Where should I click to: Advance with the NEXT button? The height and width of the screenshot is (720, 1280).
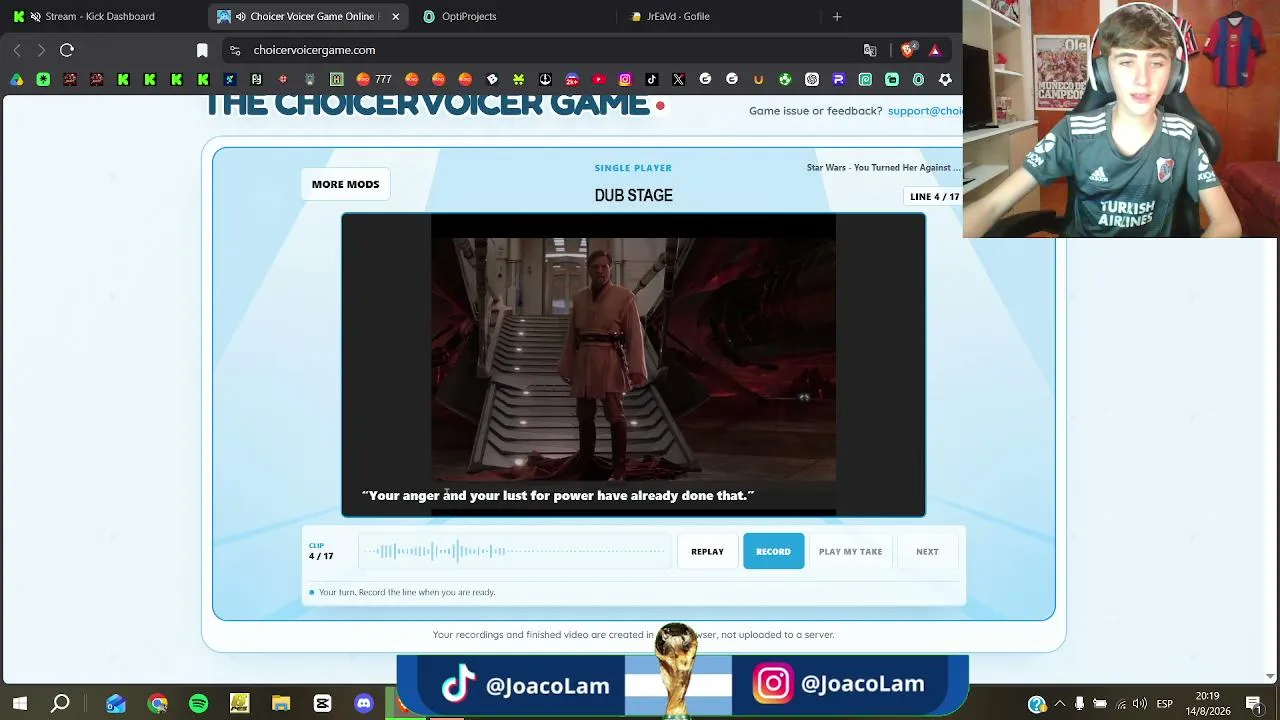click(x=927, y=551)
